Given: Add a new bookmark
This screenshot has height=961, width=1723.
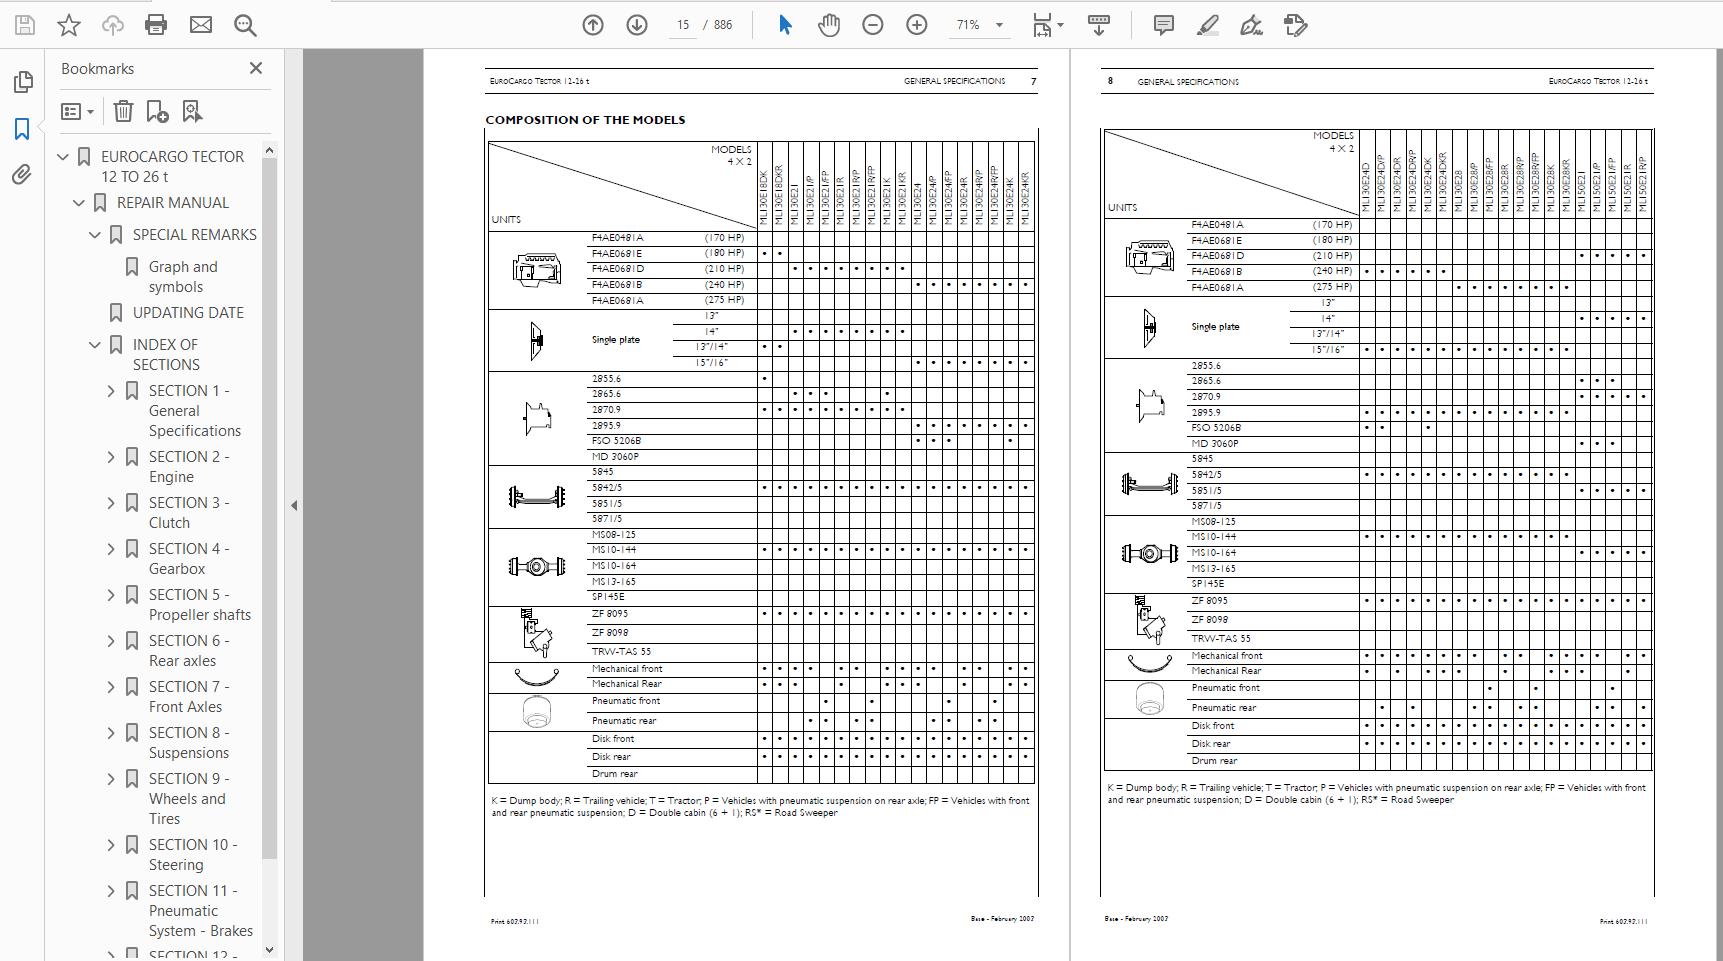Looking at the screenshot, I should click(x=157, y=112).
